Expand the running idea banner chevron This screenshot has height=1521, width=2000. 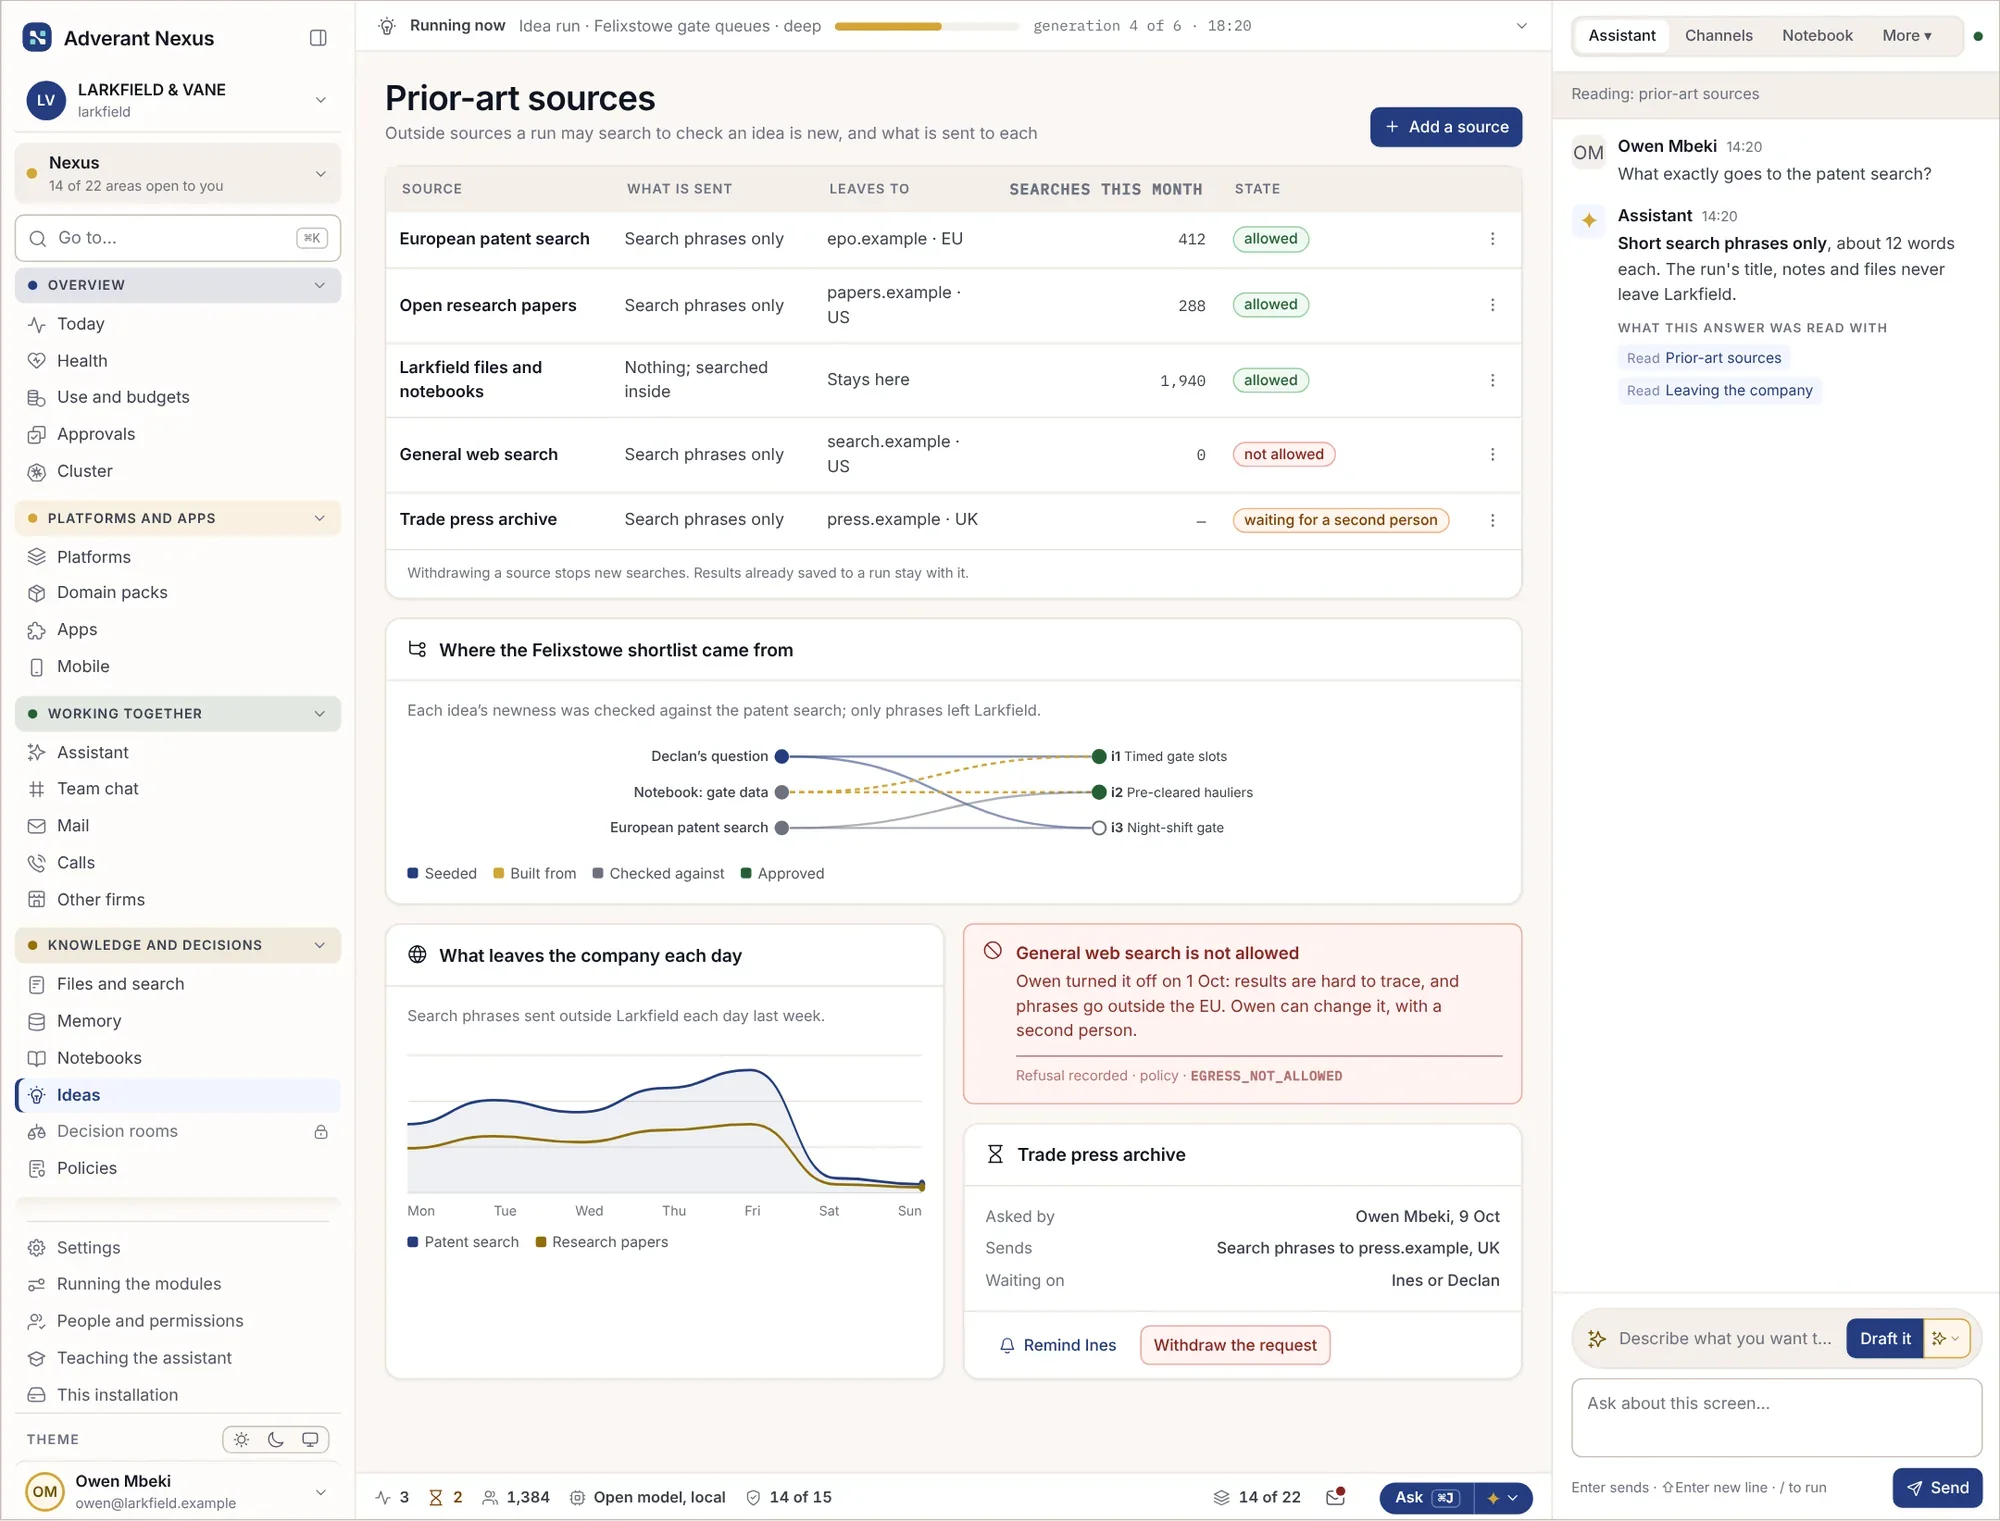[x=1521, y=26]
